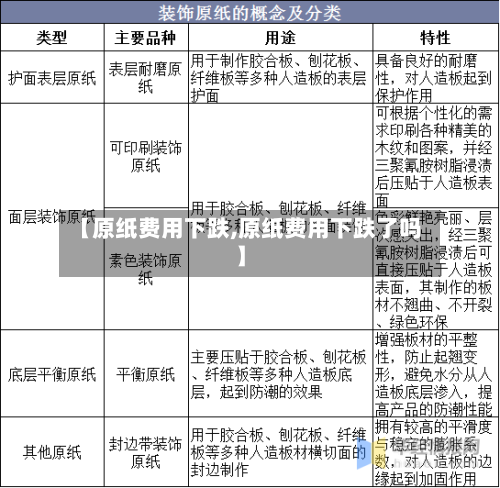This screenshot has width=500, height=488.
Task: Click the 素色装饰原纸 variety cell
Action: click(146, 269)
